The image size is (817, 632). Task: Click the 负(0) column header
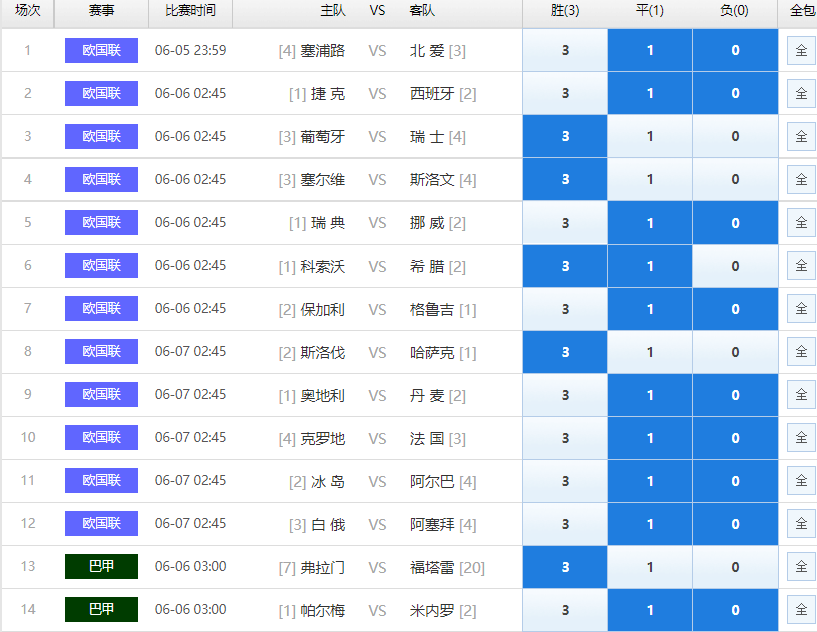click(735, 10)
